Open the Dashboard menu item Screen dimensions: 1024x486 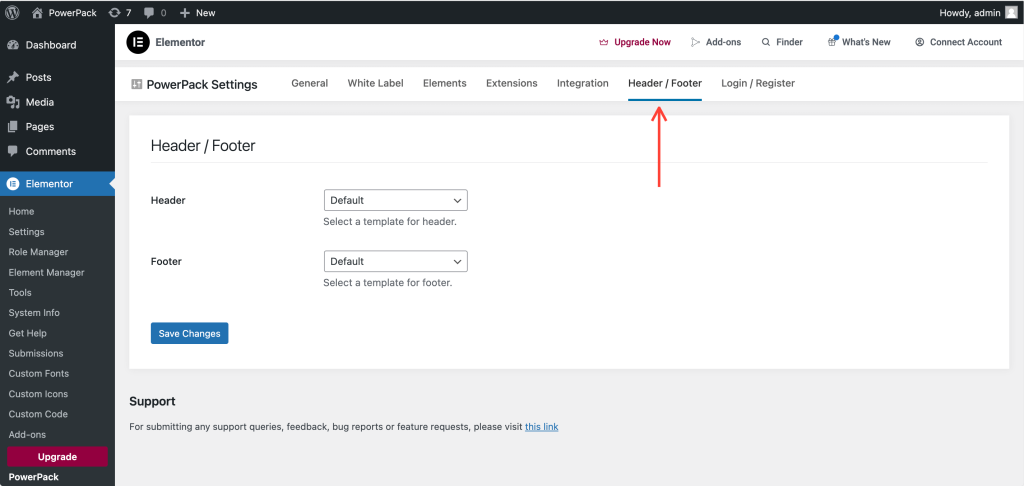point(57,45)
